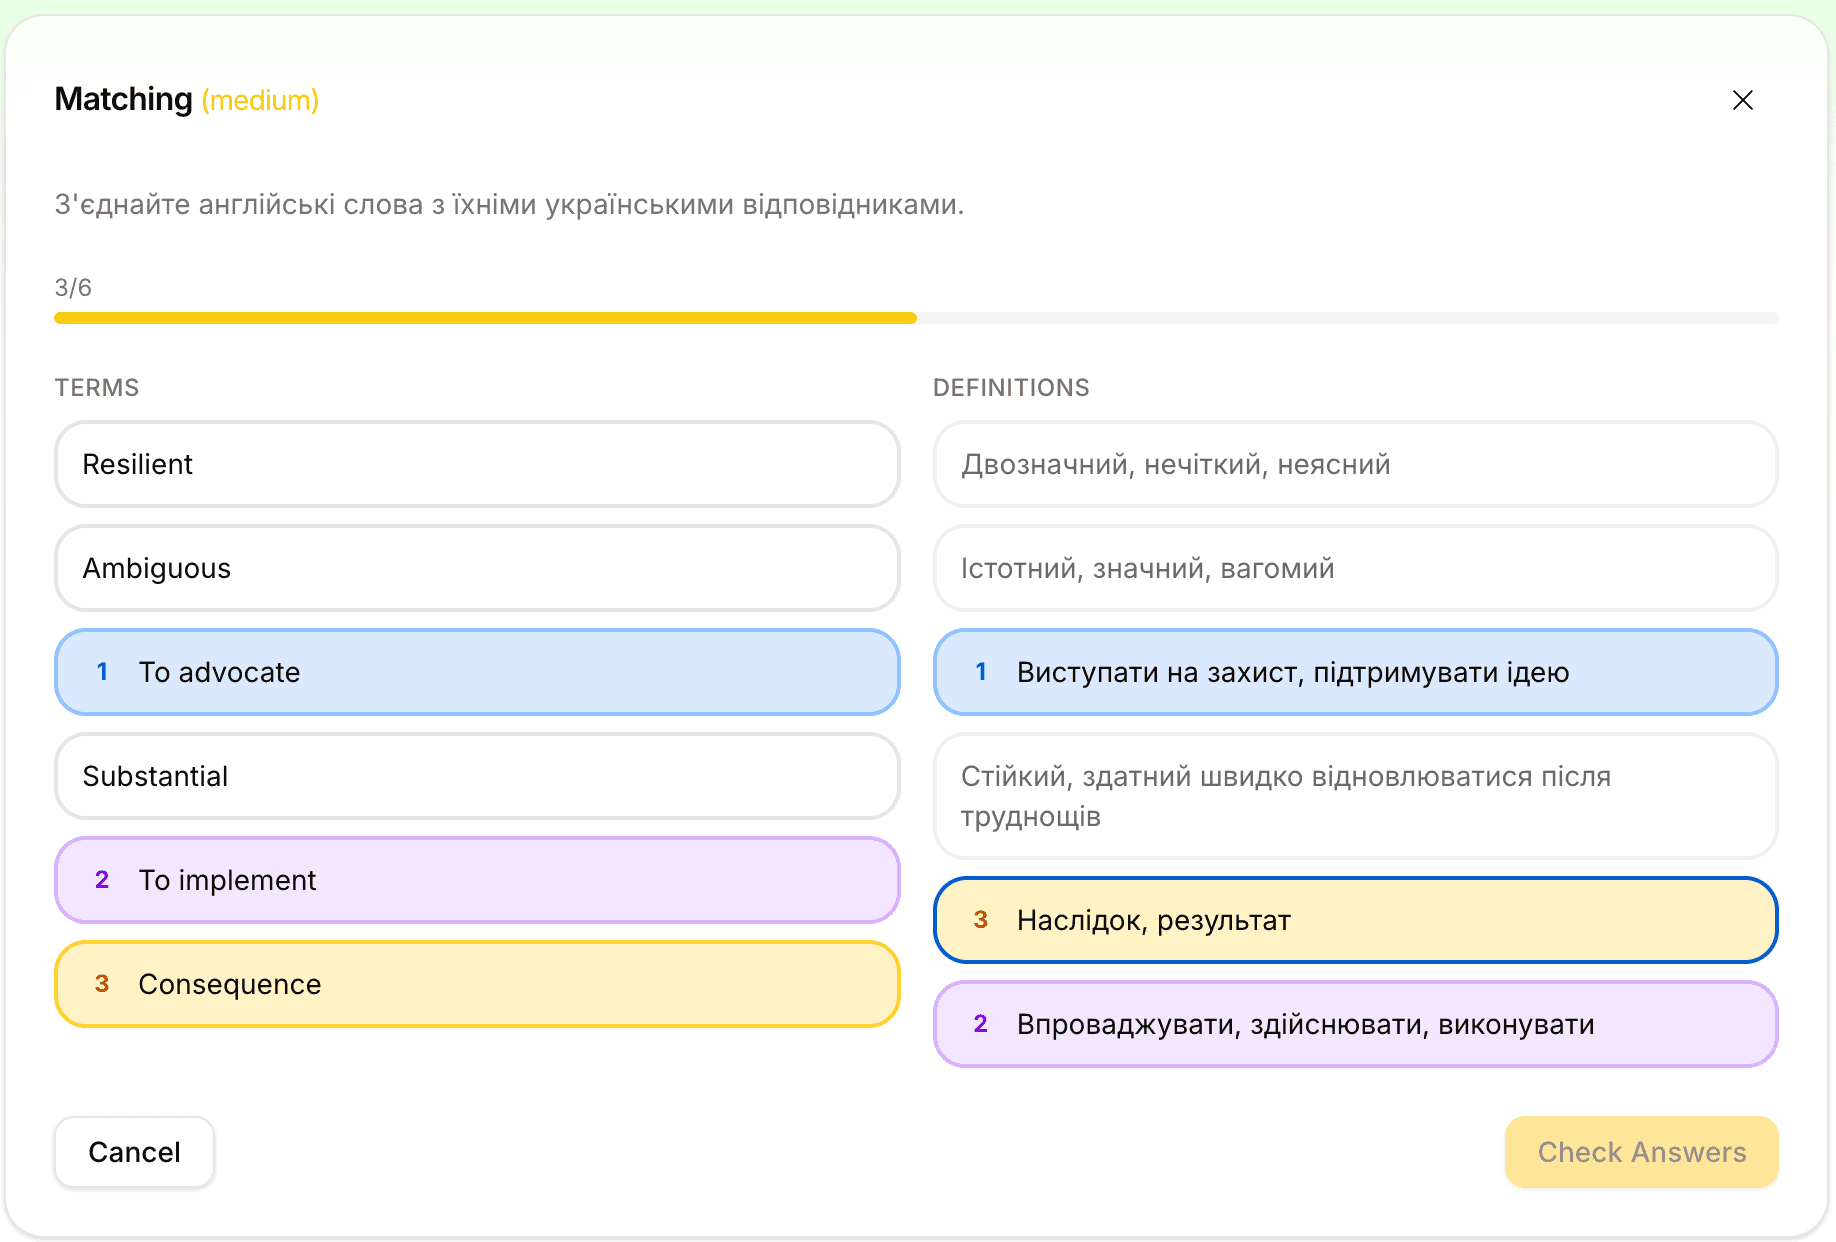The width and height of the screenshot is (1836, 1242).
Task: Click the DEFINITIONS column heading
Action: [x=1011, y=388]
